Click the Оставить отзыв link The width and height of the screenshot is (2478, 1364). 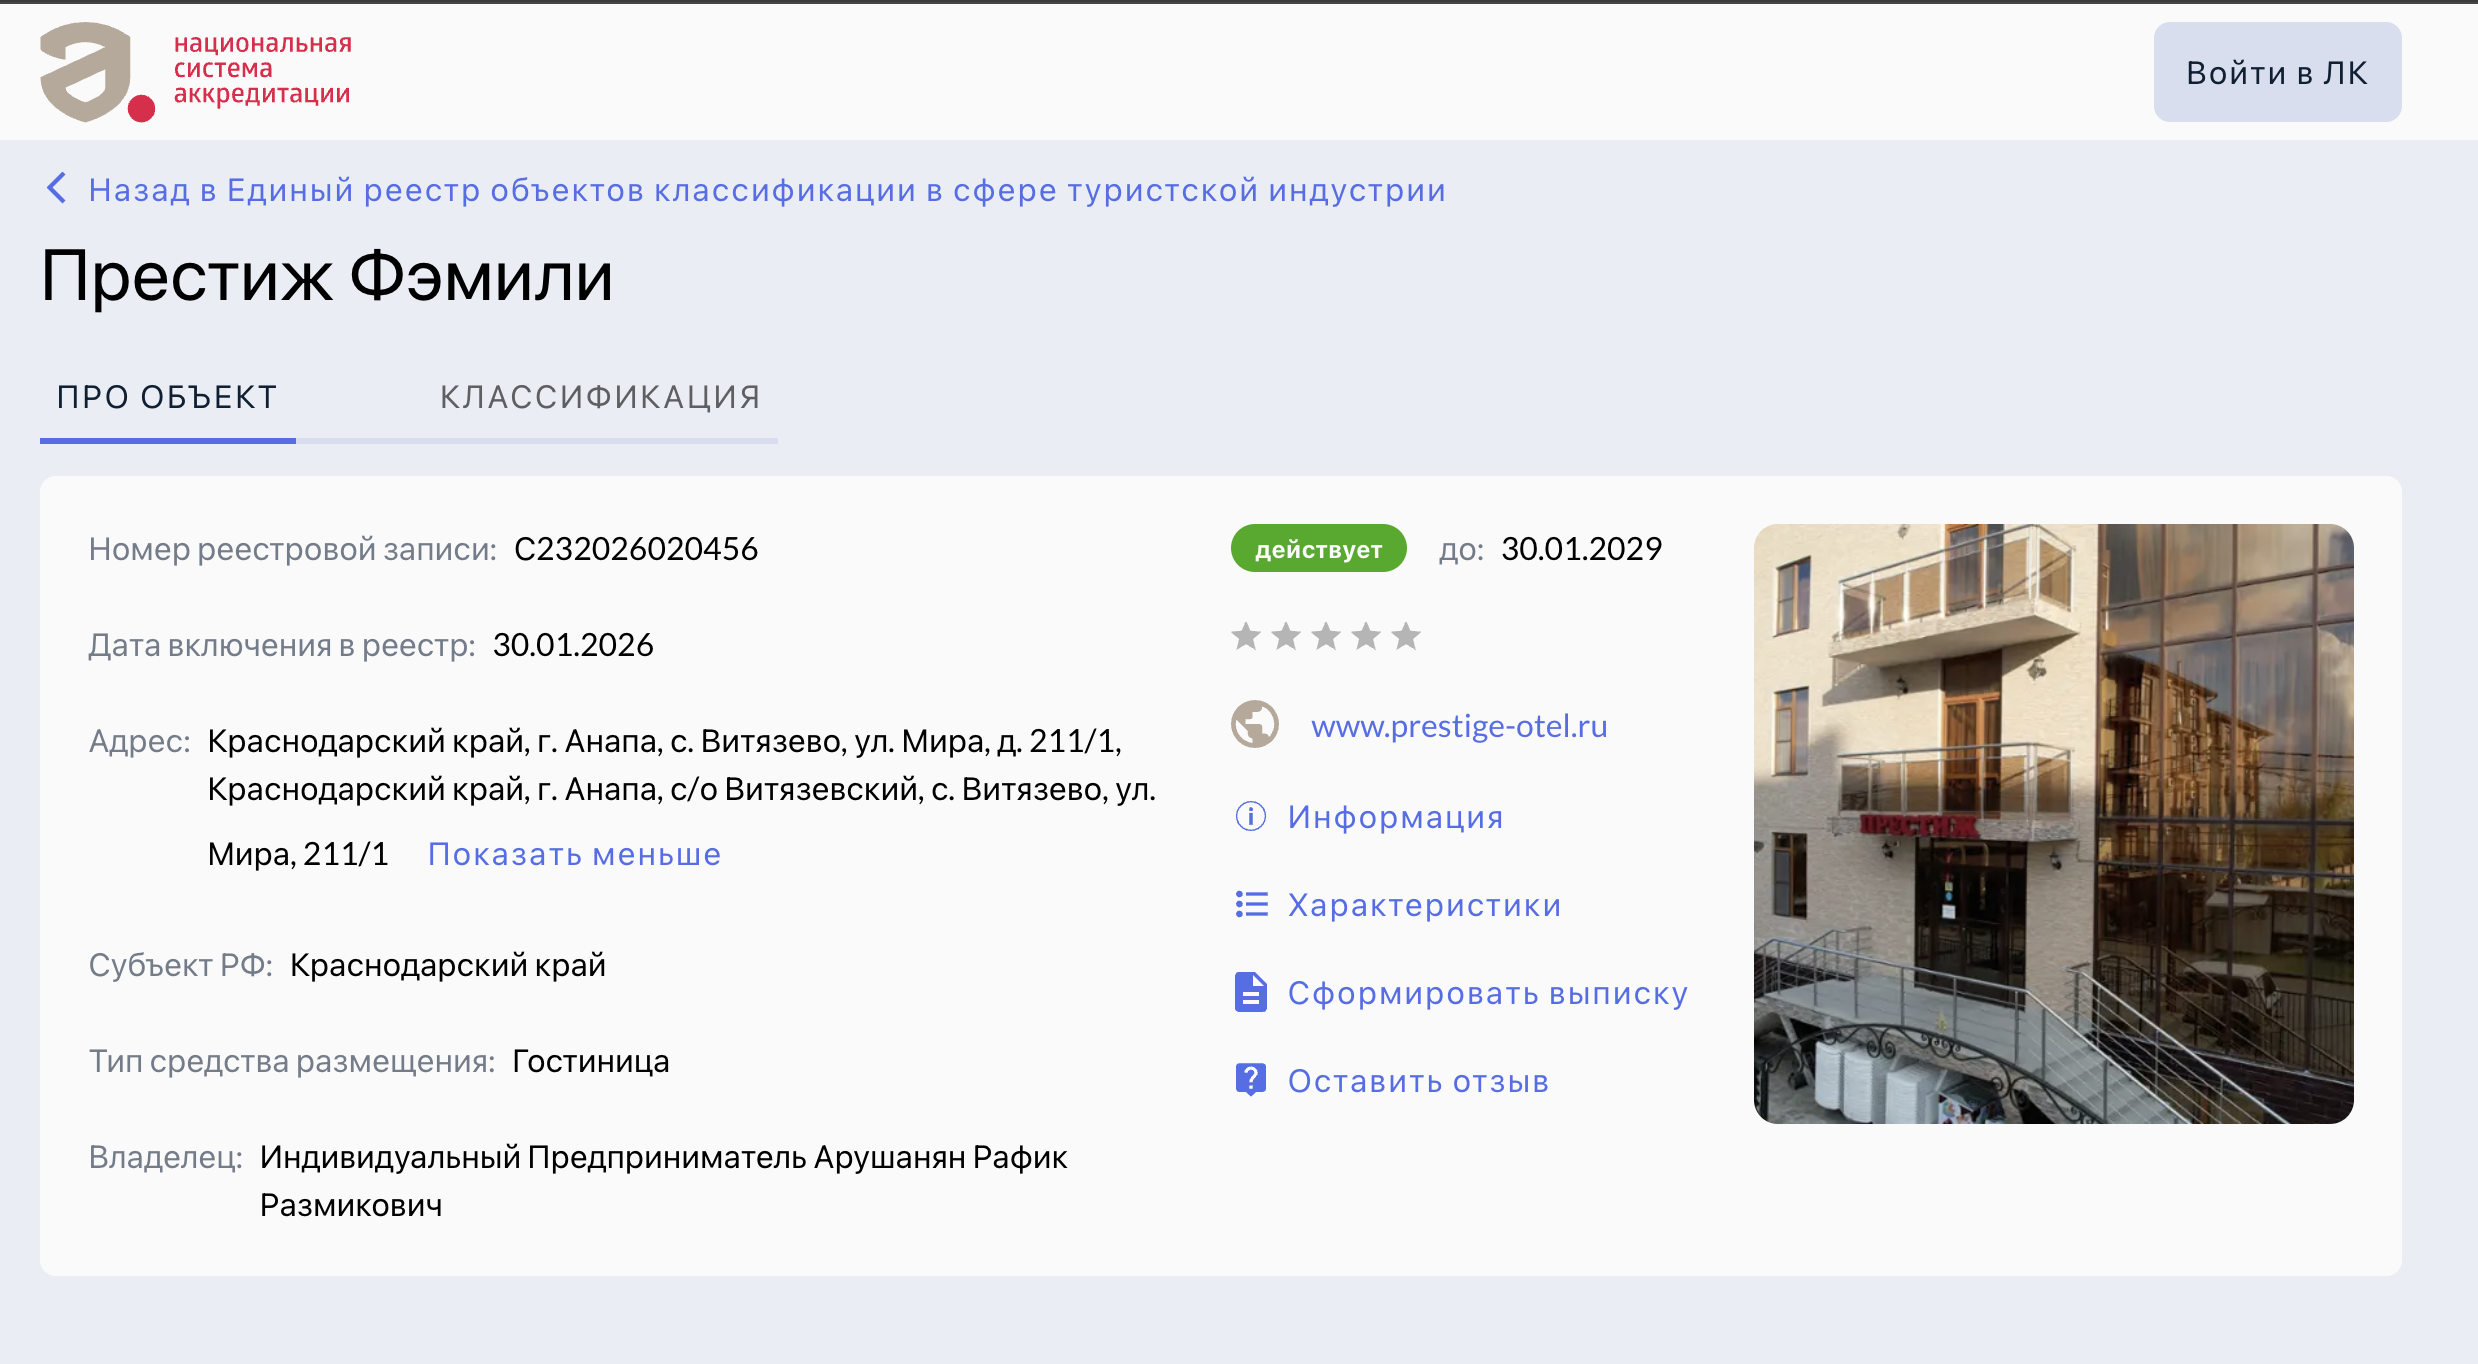[1418, 1081]
